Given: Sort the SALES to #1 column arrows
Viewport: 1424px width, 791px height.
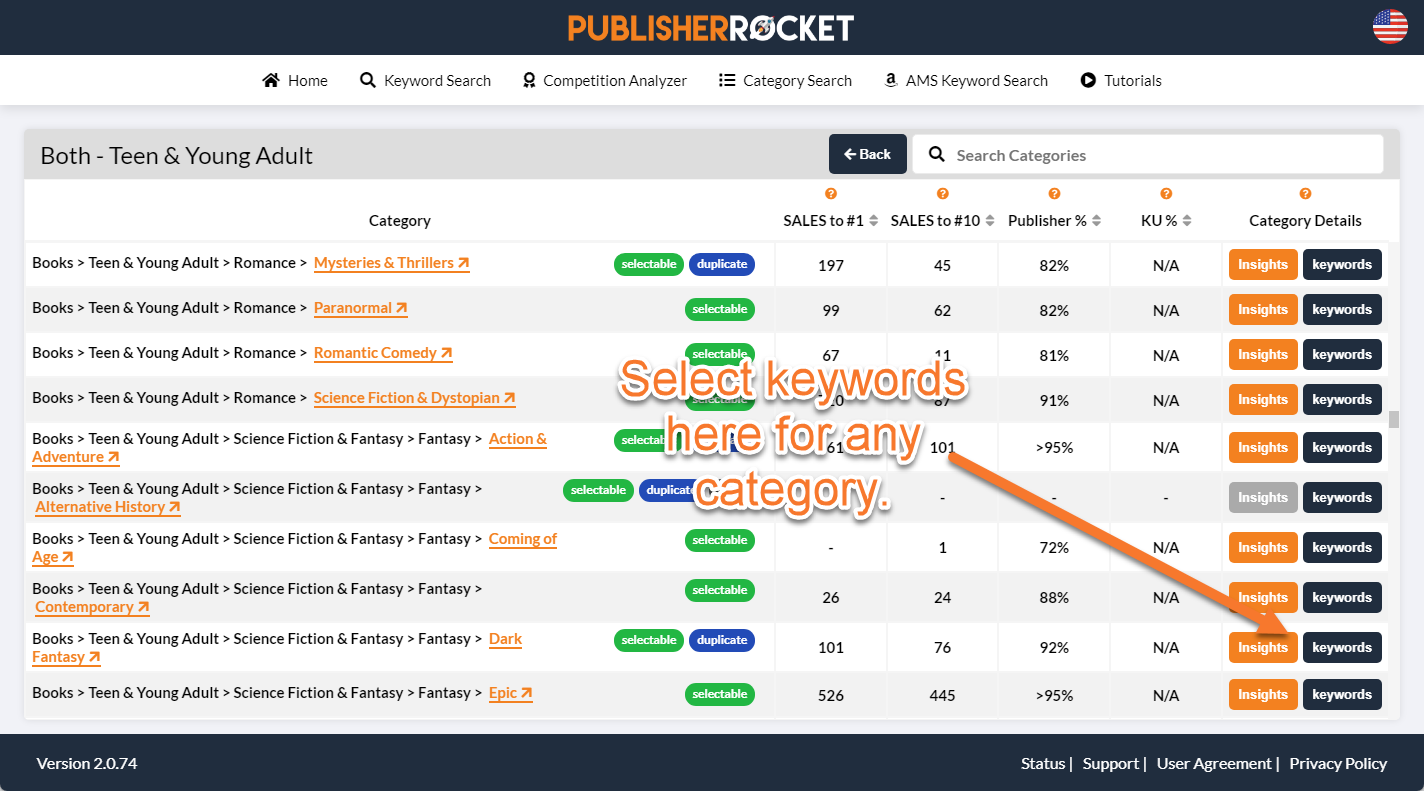Looking at the screenshot, I should [876, 220].
